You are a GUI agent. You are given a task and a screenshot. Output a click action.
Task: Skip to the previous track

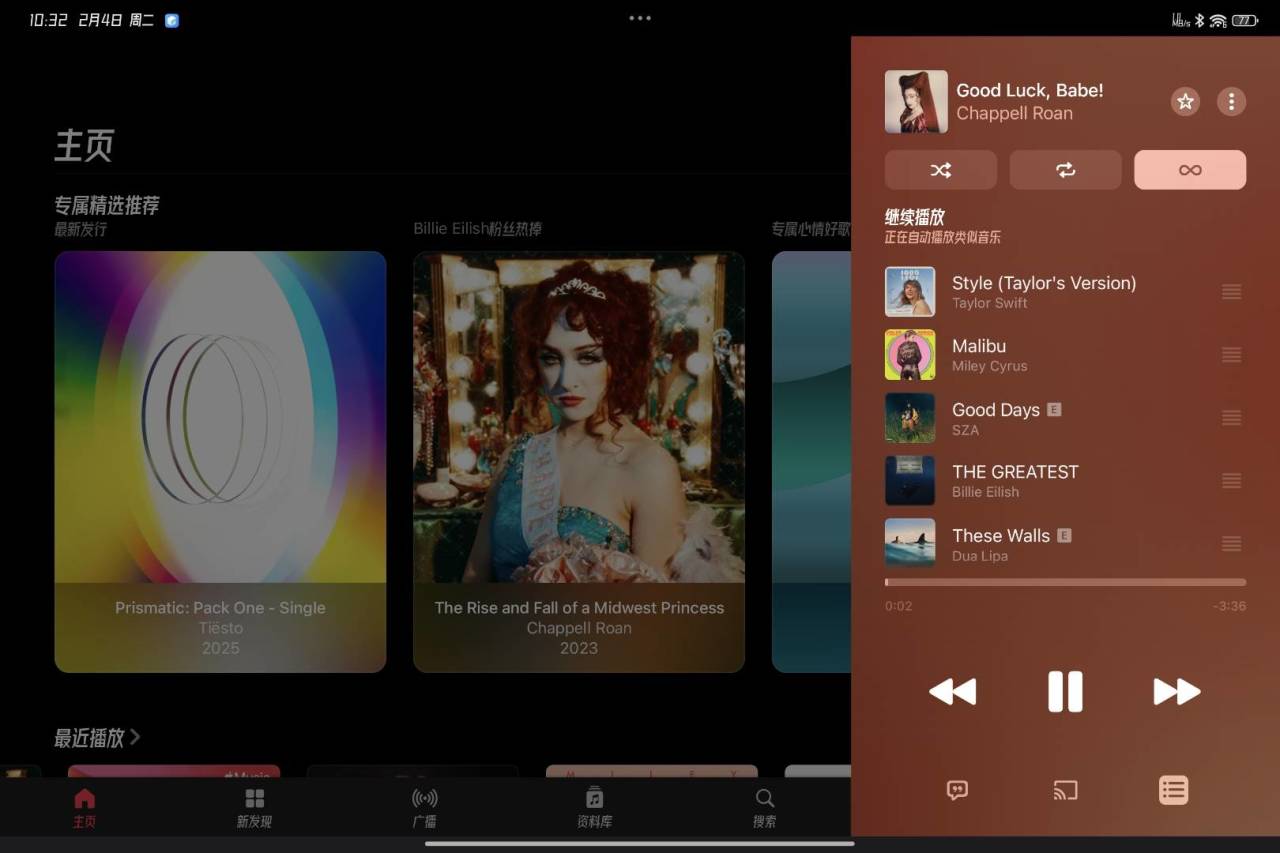(953, 691)
